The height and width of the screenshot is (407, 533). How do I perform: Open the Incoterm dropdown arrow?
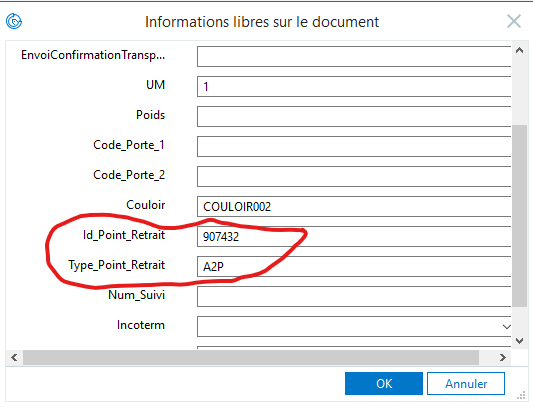point(506,327)
